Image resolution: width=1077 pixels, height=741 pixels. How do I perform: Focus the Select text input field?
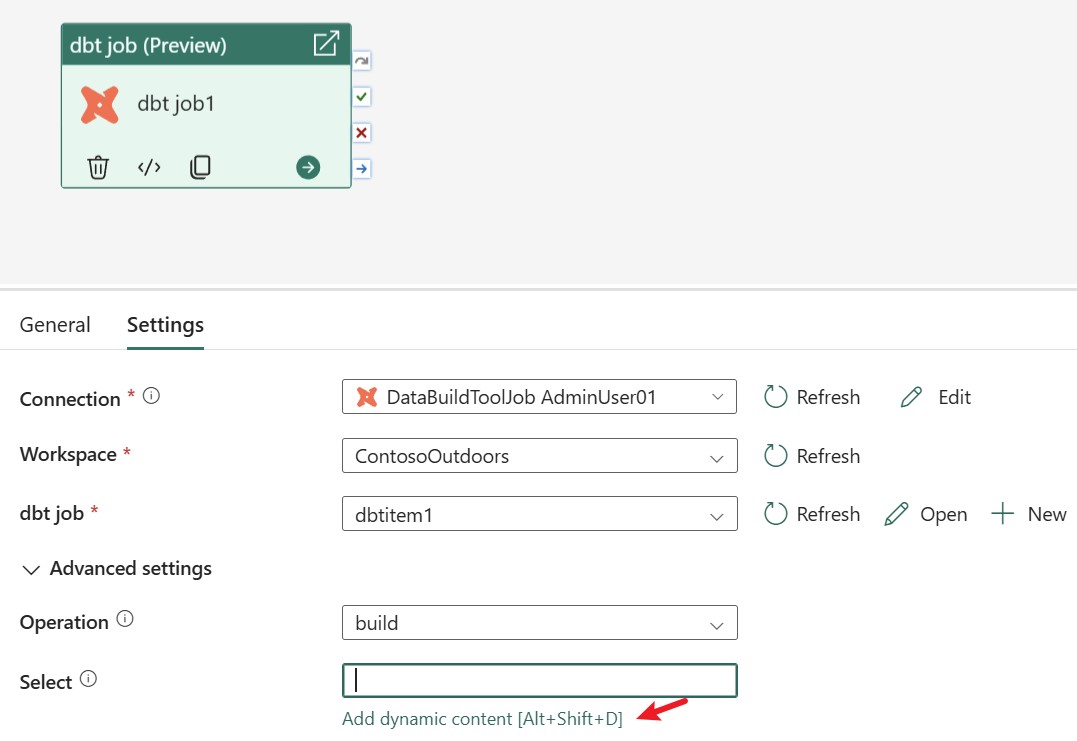tap(539, 681)
